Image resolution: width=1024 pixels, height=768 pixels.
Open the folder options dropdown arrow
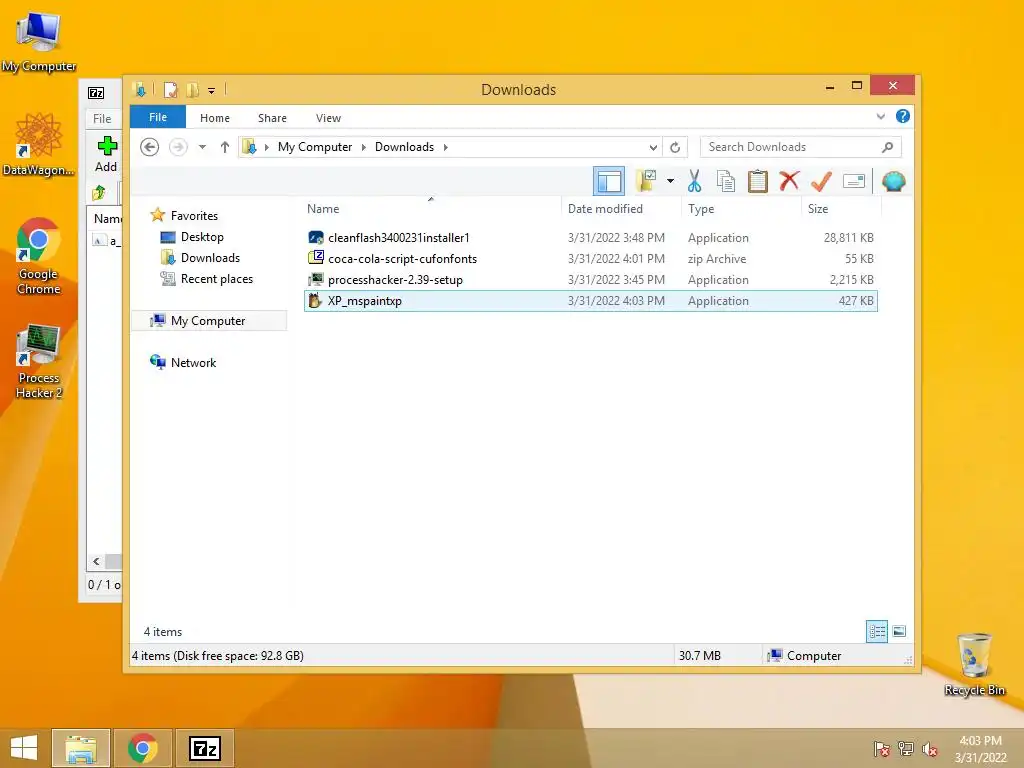pyautogui.click(x=670, y=181)
